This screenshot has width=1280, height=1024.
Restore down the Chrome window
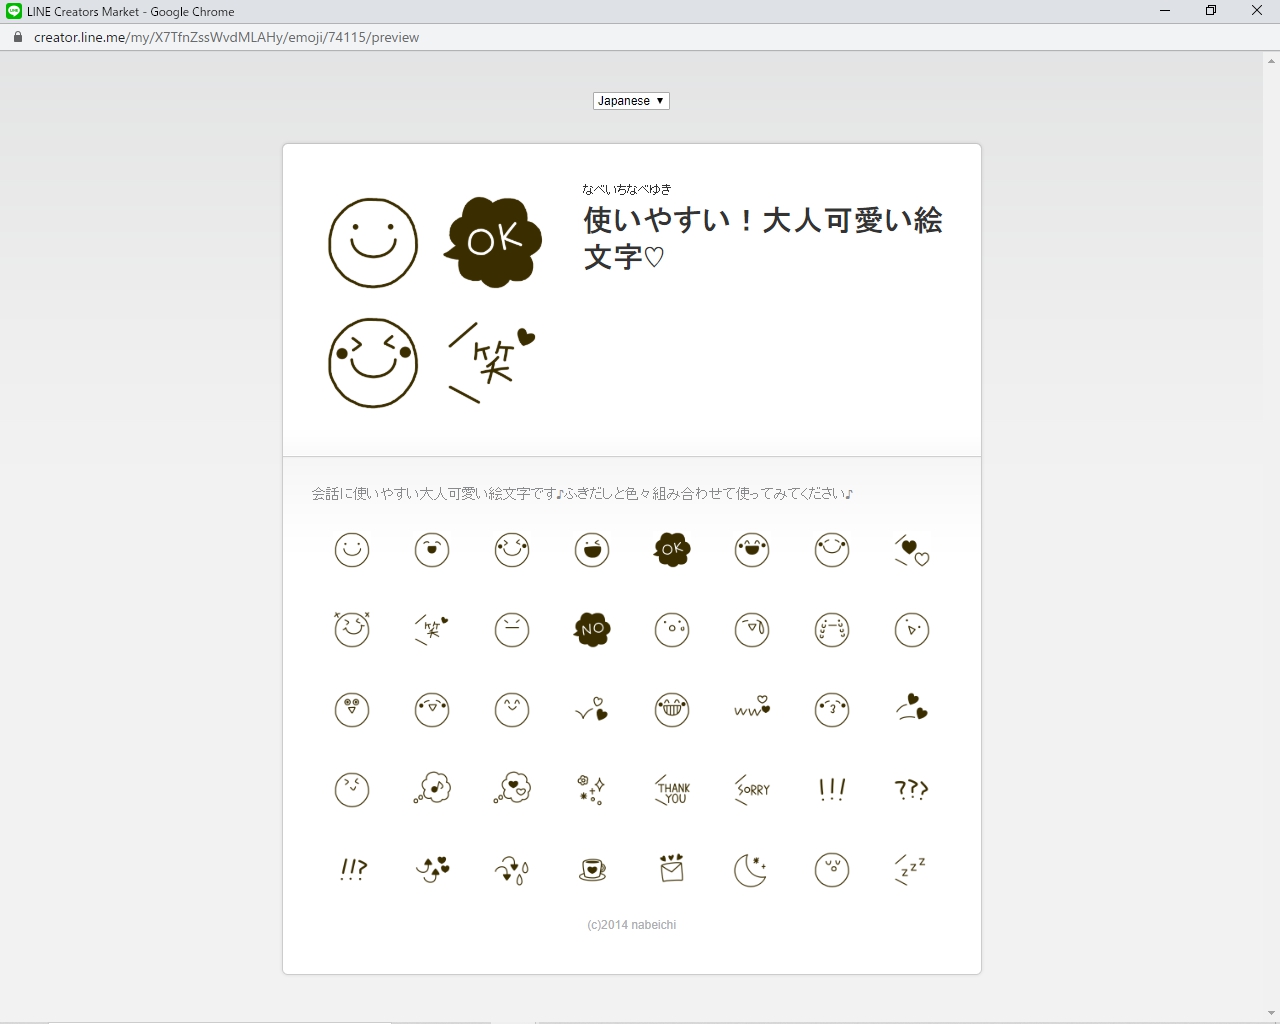1211,11
